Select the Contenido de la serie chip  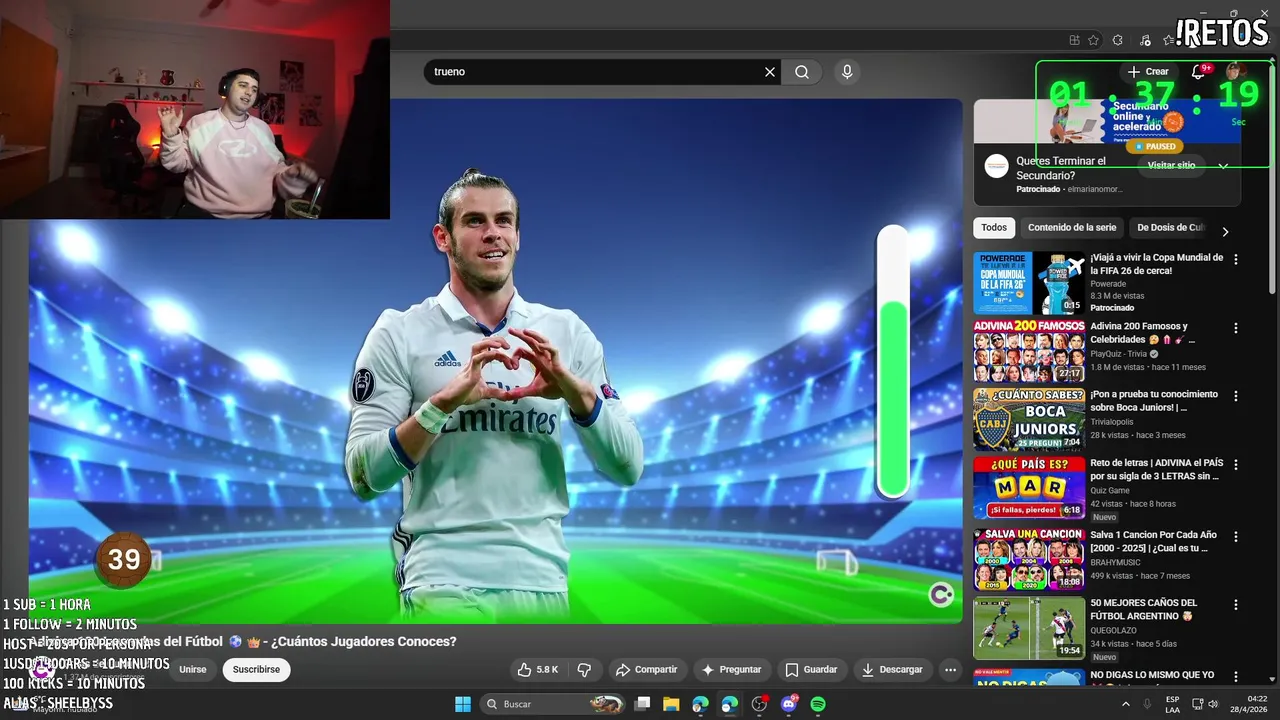click(x=1072, y=228)
